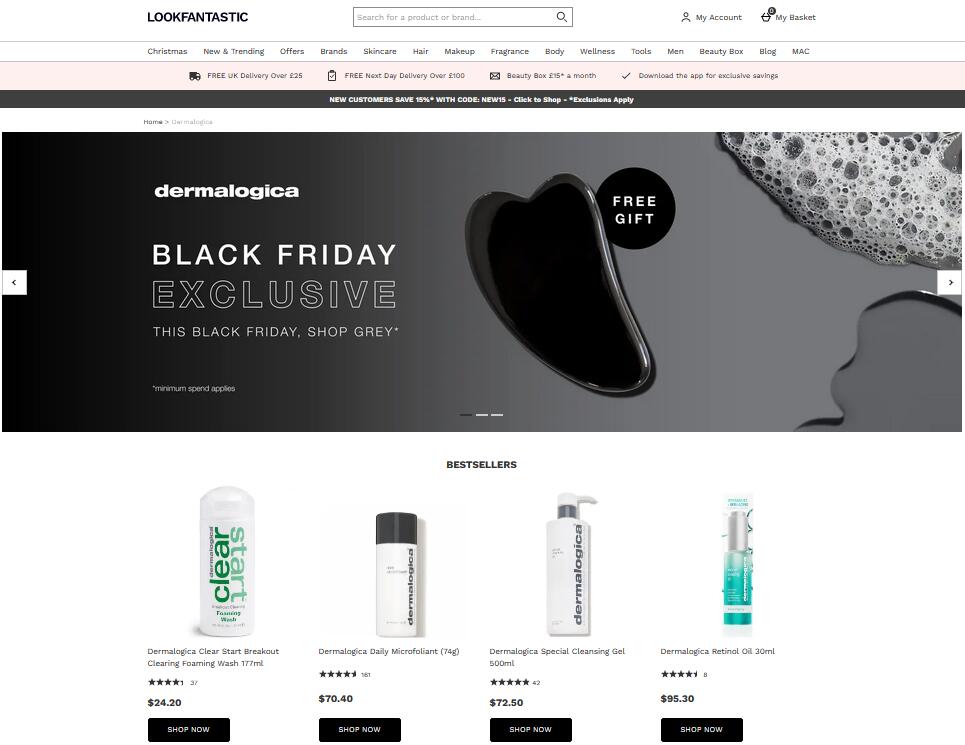This screenshot has height=745, width=965.
Task: Open the Retinol Oil 30ml product image
Action: pyautogui.click(x=737, y=564)
